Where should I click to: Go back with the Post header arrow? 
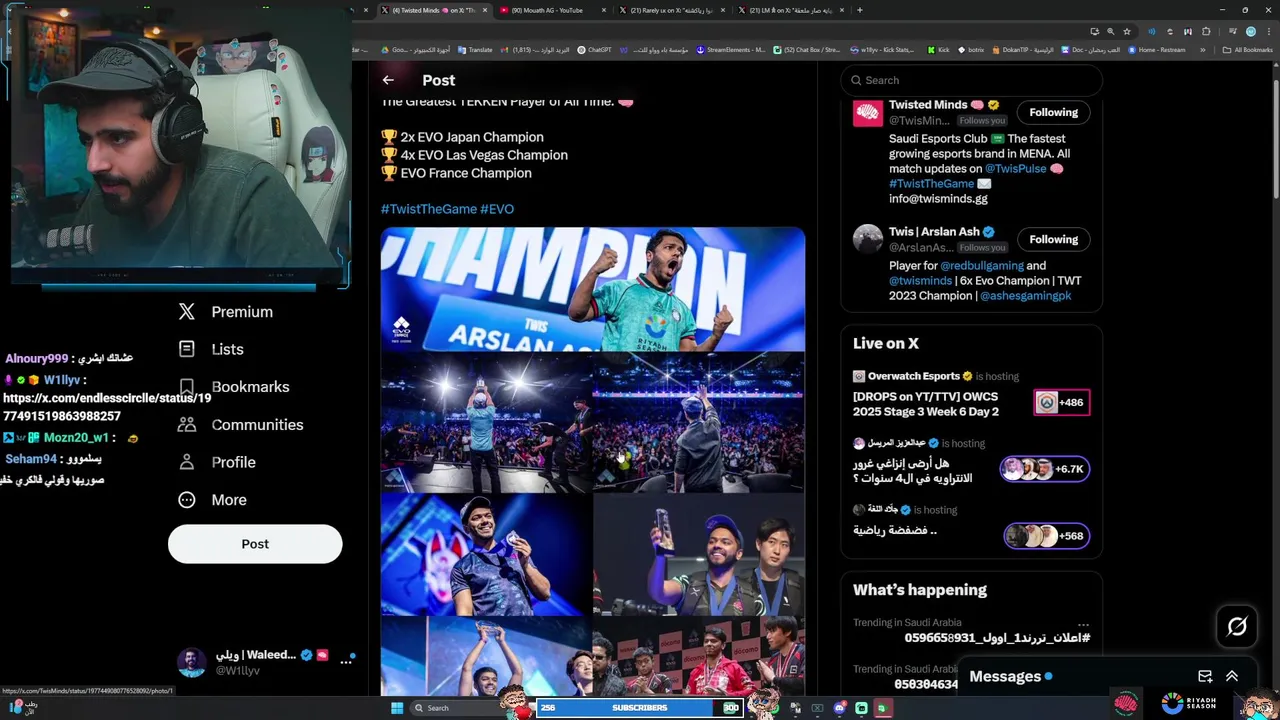pos(388,80)
